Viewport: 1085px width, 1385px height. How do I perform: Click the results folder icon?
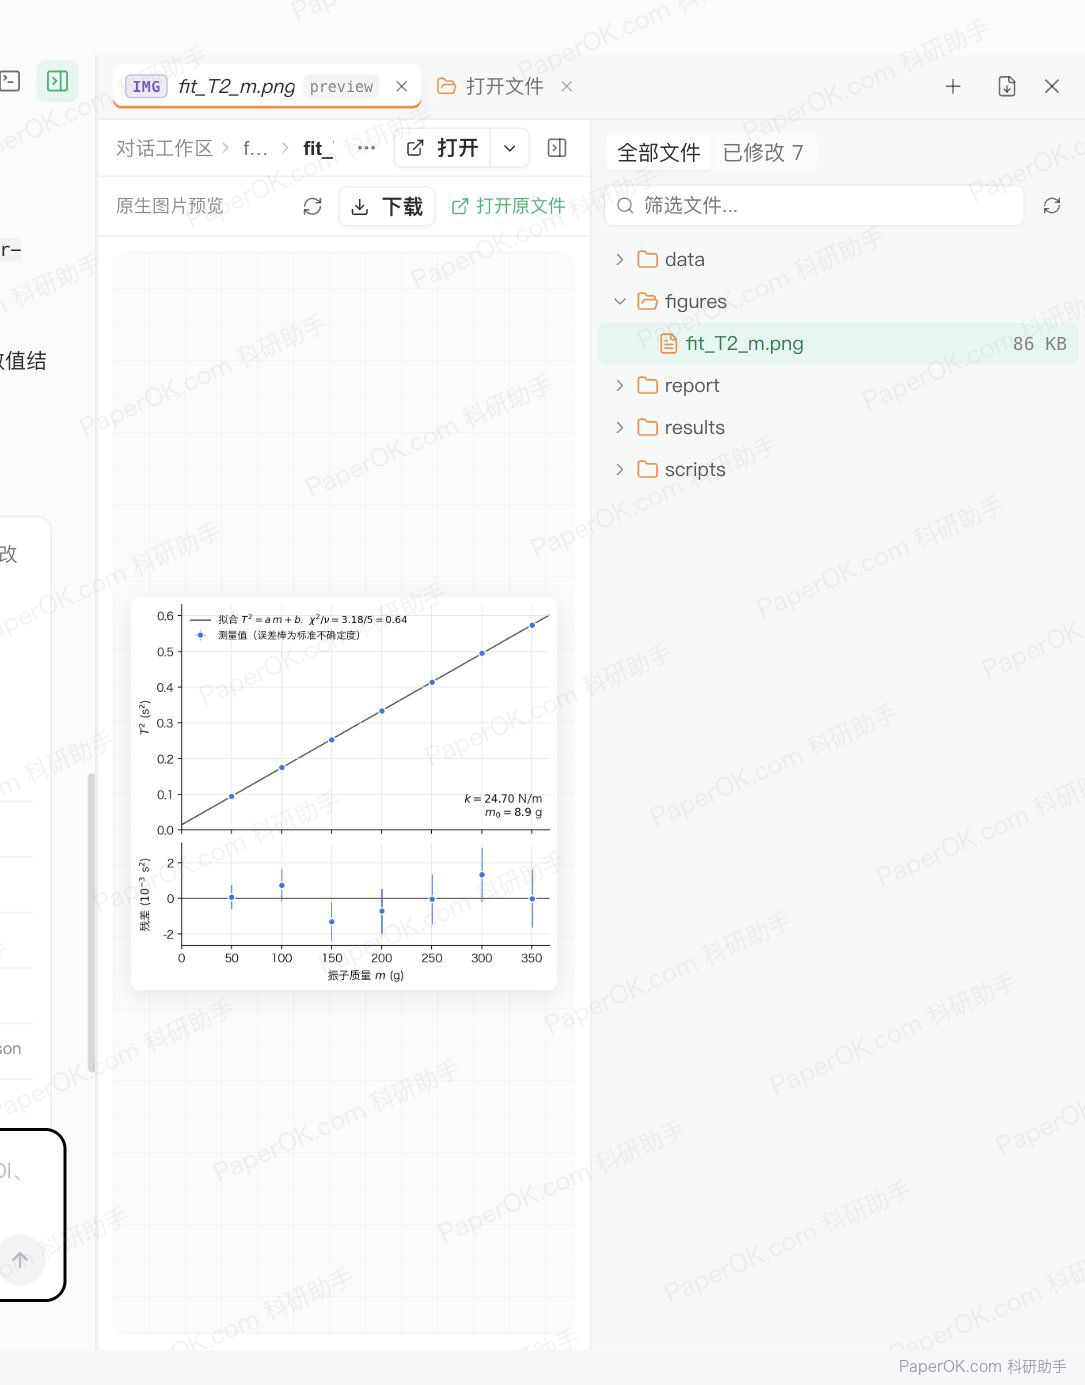(648, 427)
